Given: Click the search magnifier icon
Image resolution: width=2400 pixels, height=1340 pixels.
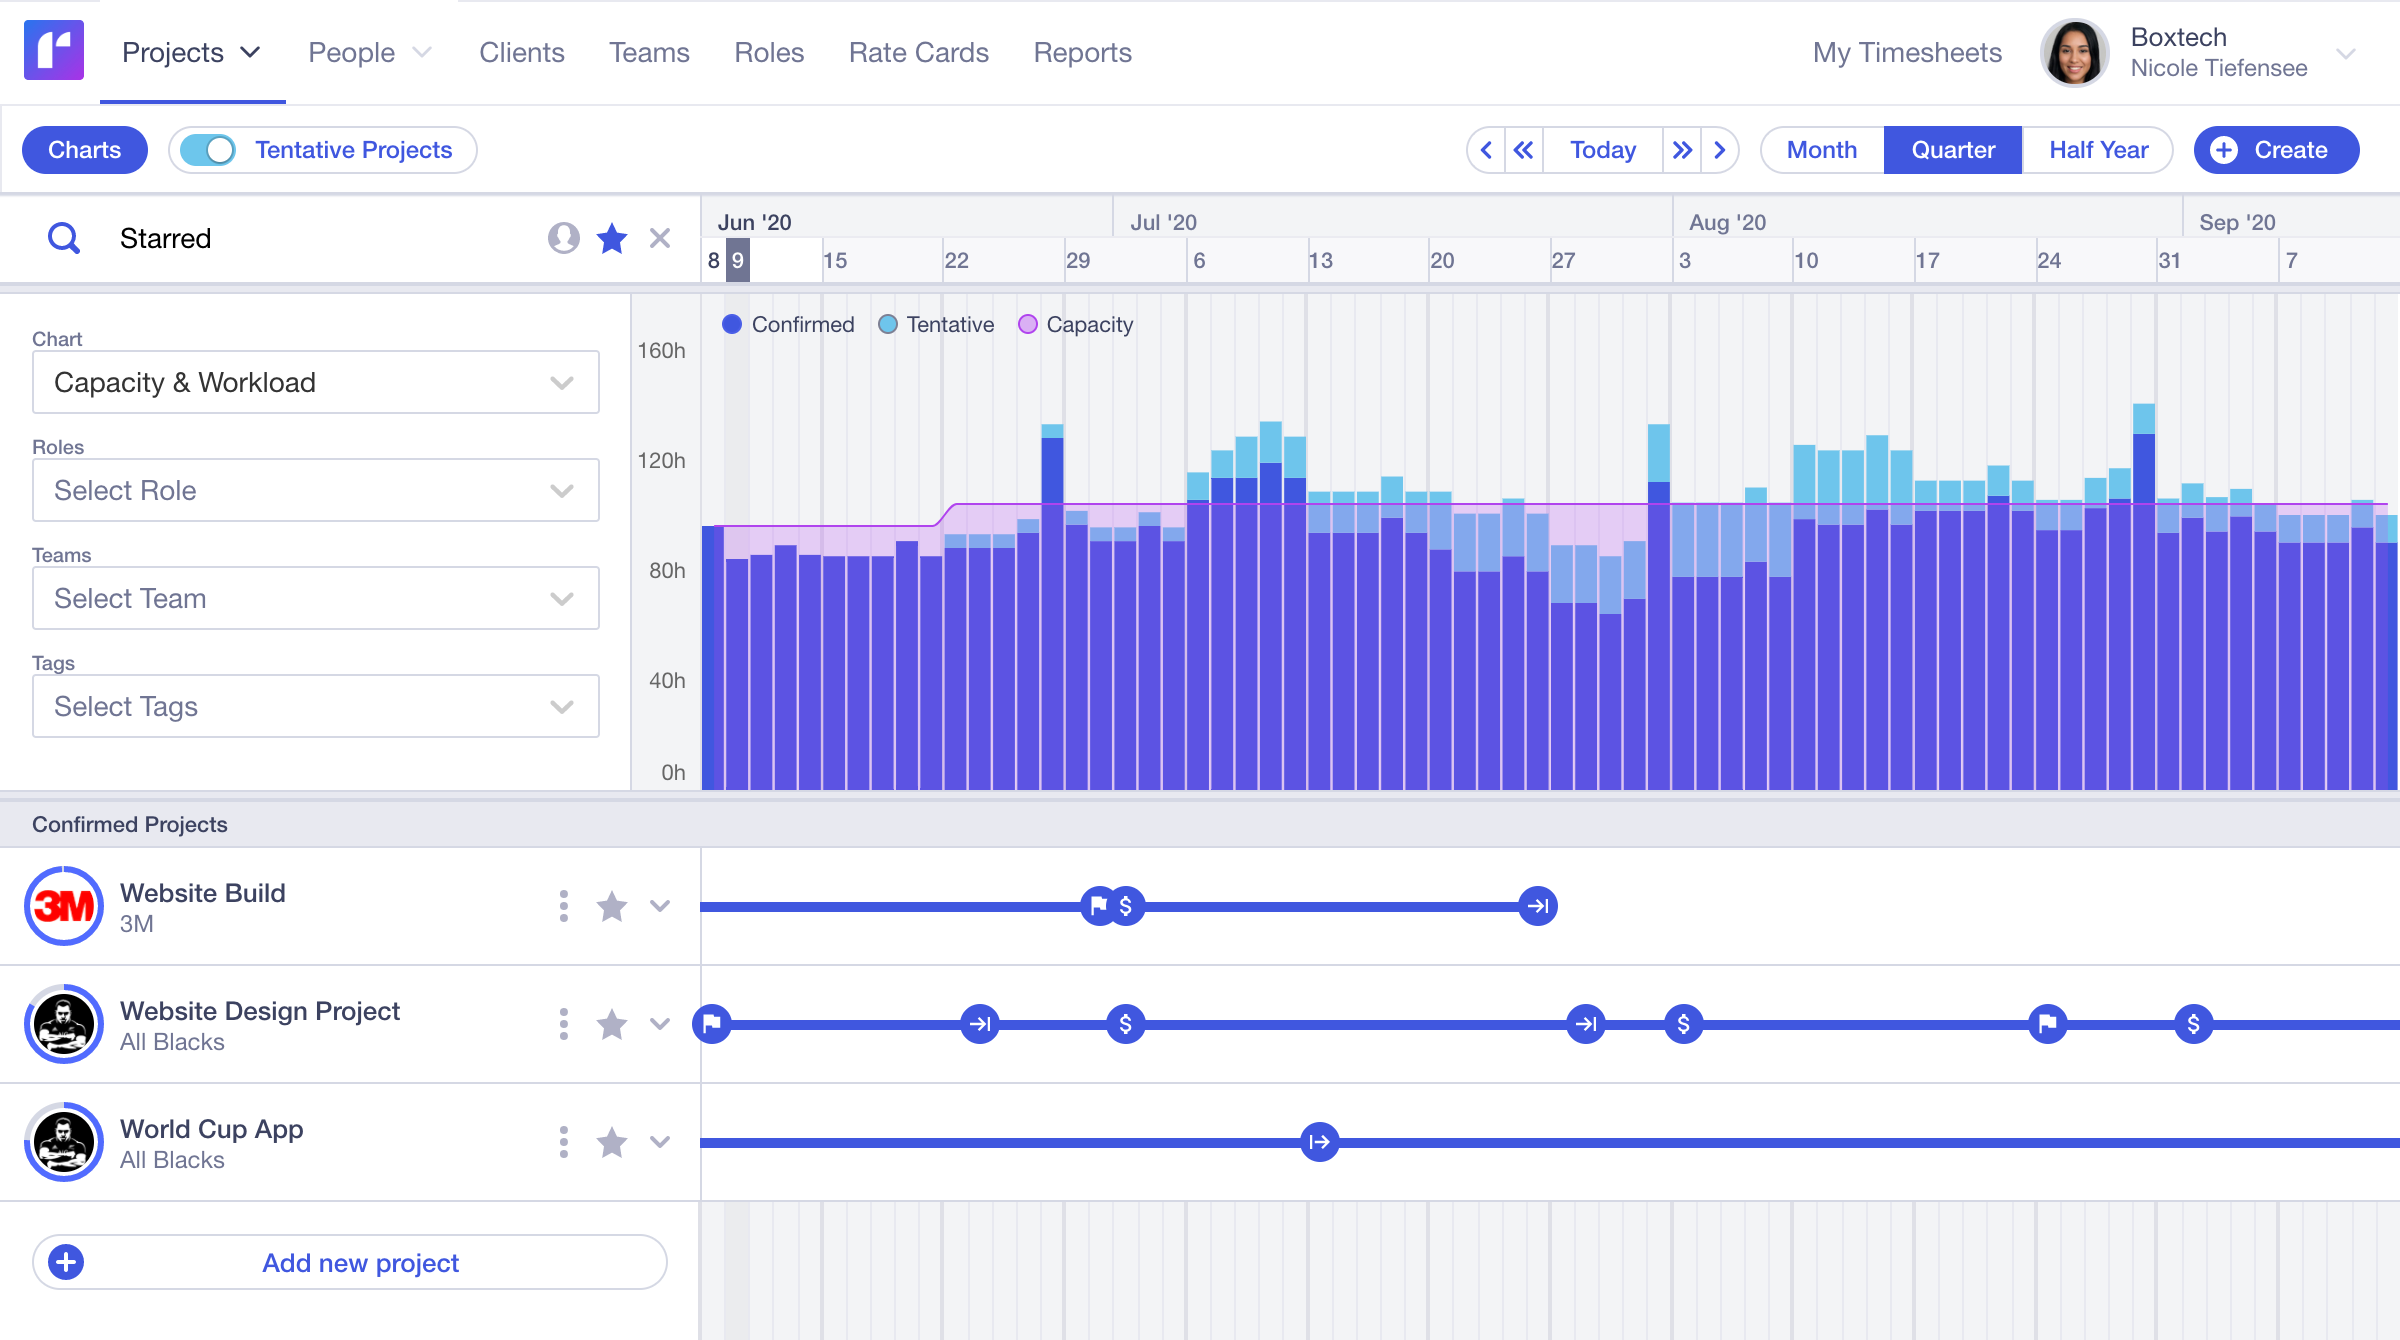Looking at the screenshot, I should coord(63,238).
